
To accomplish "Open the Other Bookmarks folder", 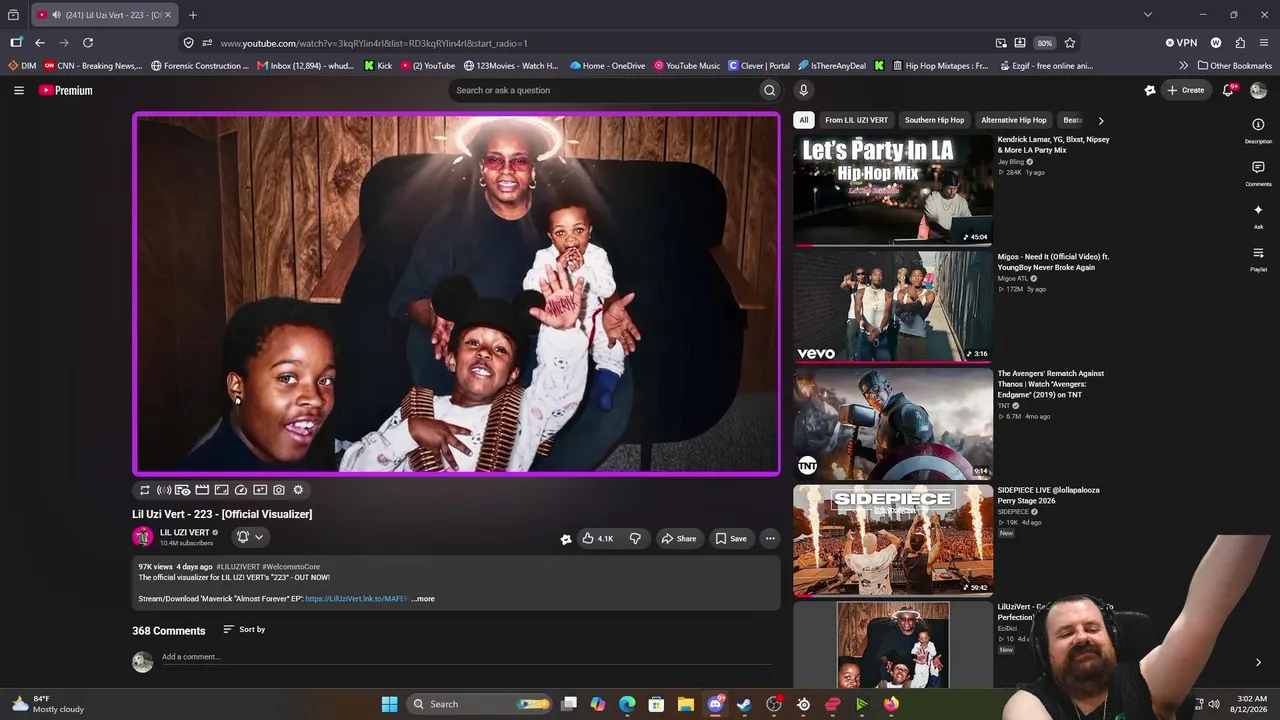I will 1234,66.
